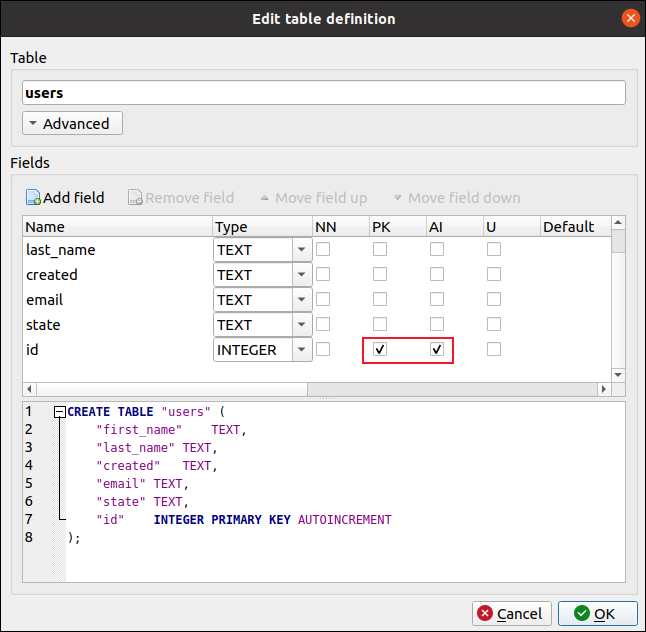Close the Edit table definition dialog
The width and height of the screenshot is (646, 632).
pyautogui.click(x=630, y=18)
